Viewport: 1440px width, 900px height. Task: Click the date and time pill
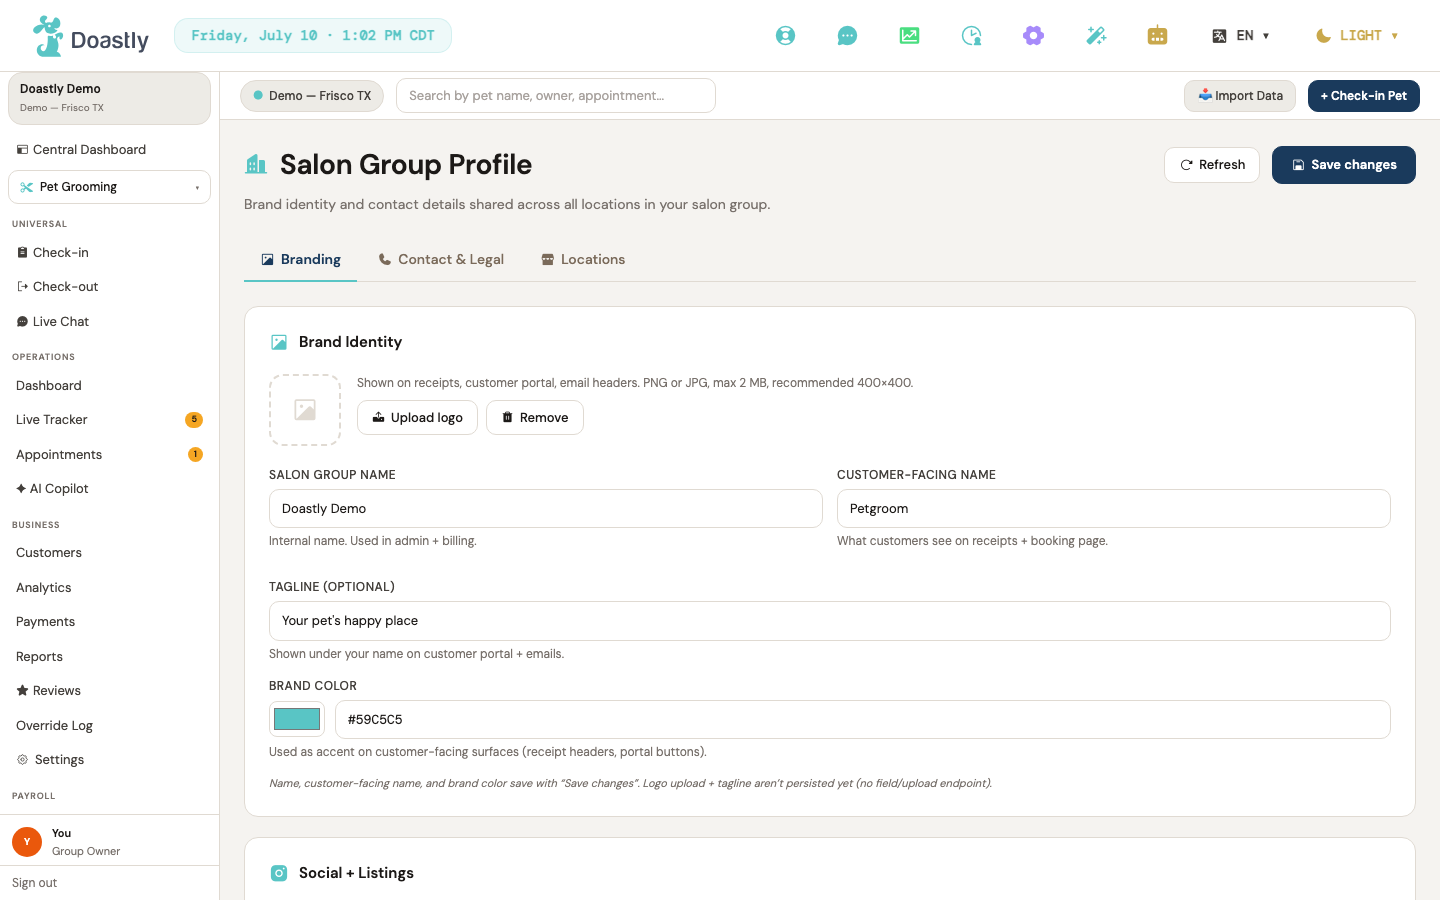pyautogui.click(x=313, y=36)
